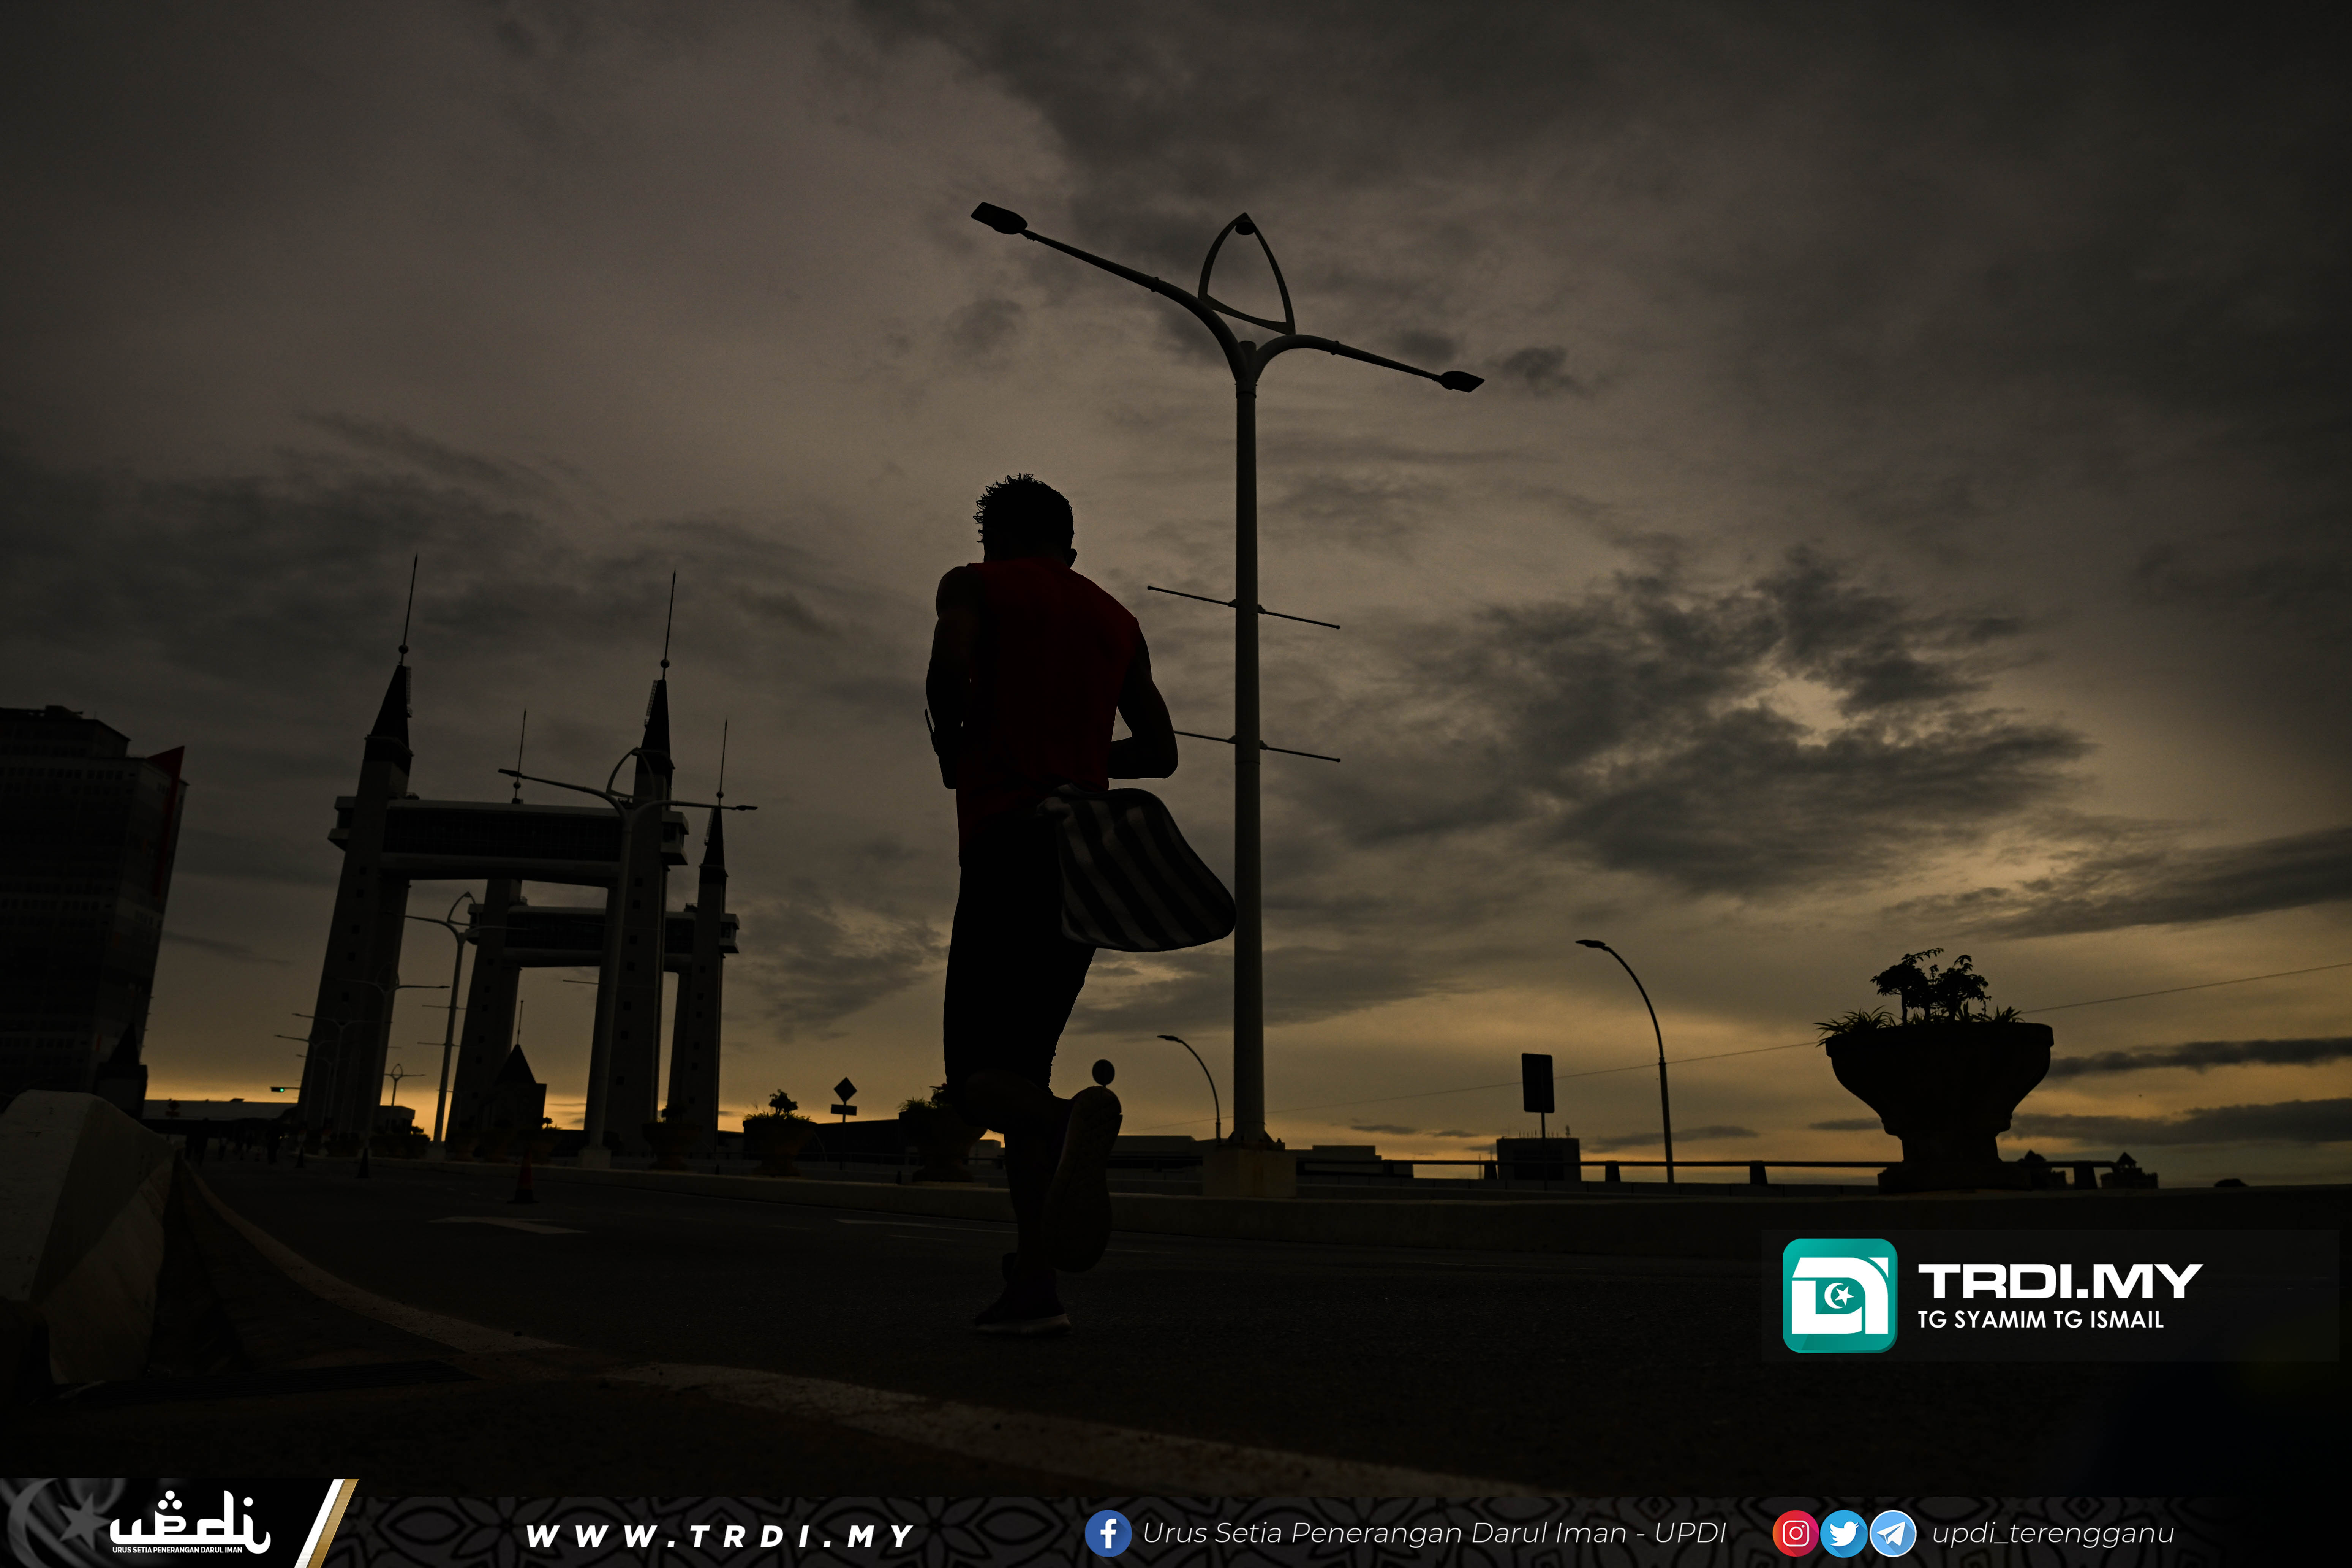Click the Instagram icon in footer

click(x=1795, y=1534)
